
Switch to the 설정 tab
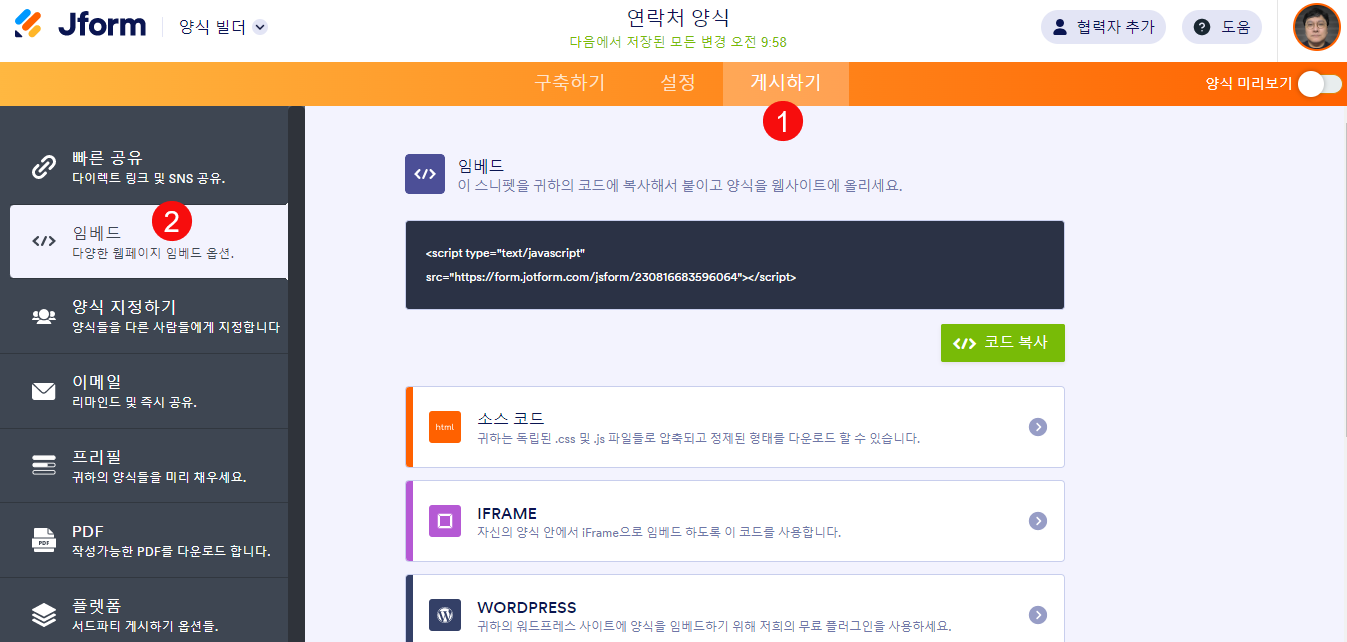click(x=678, y=83)
